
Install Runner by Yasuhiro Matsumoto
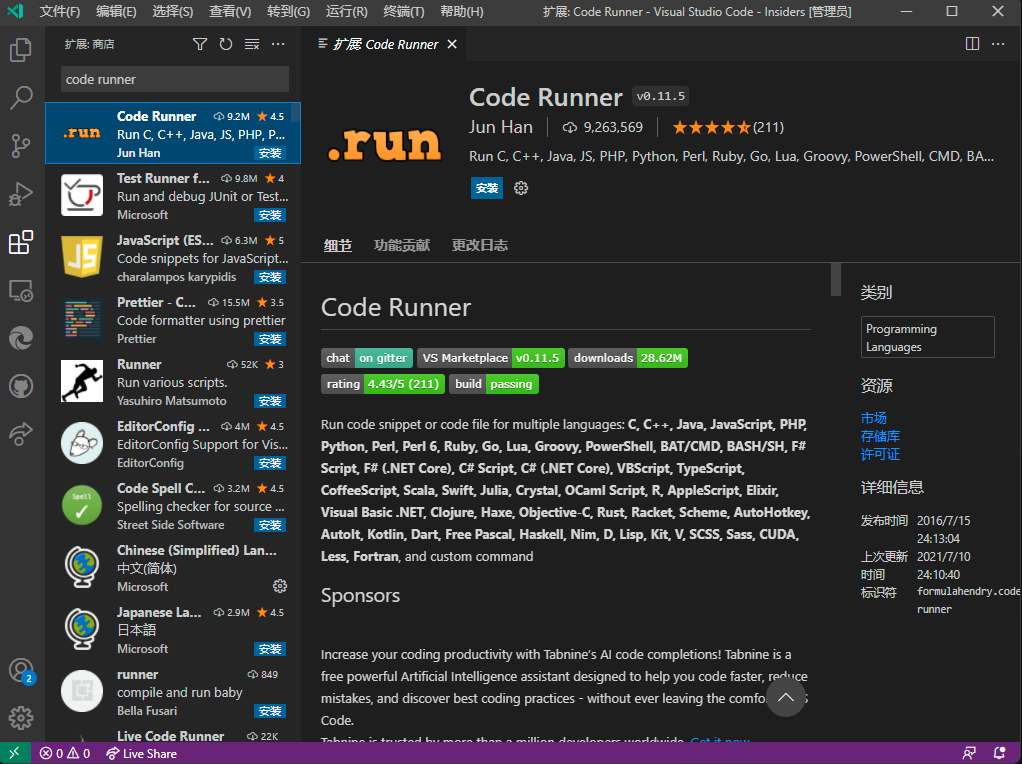(x=270, y=401)
